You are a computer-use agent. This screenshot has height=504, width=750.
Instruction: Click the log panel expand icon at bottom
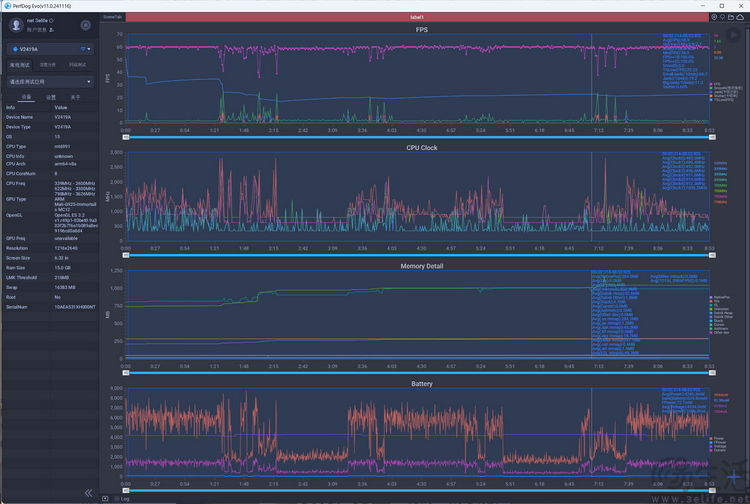pos(105,499)
